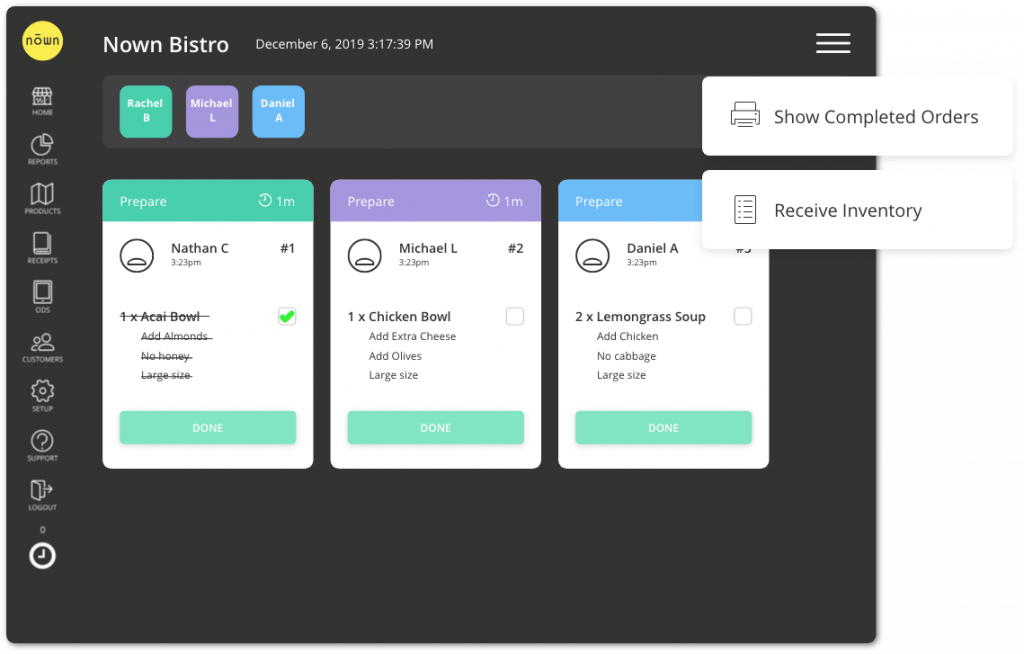Check the Lemongrass Soup order checkbox
The height and width of the screenshot is (654, 1024).
tap(743, 316)
